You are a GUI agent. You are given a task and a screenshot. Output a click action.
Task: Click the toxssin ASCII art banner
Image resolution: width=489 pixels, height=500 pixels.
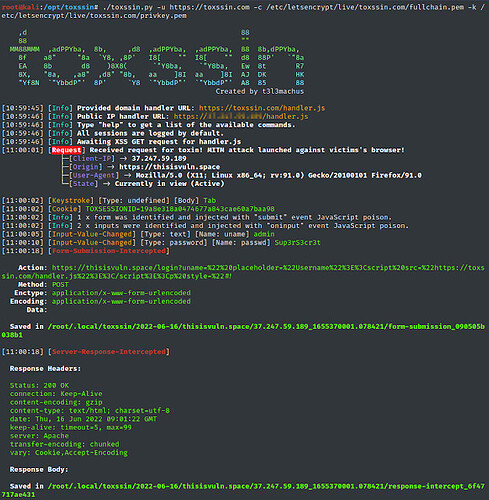(157, 57)
